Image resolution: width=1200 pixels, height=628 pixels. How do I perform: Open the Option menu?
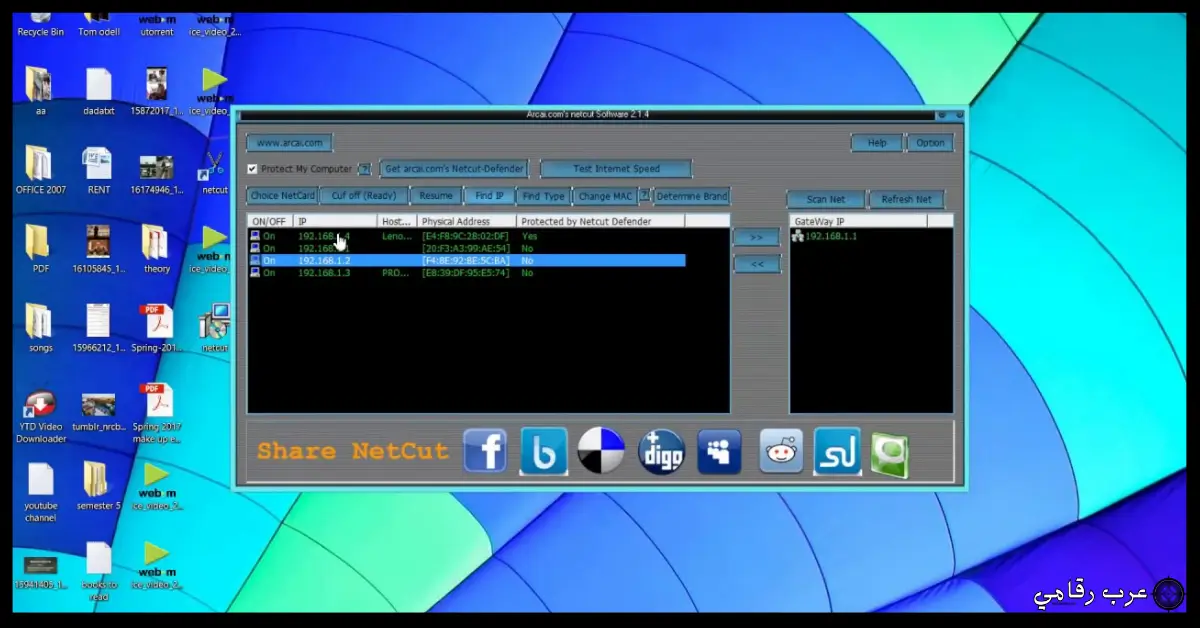click(x=929, y=142)
